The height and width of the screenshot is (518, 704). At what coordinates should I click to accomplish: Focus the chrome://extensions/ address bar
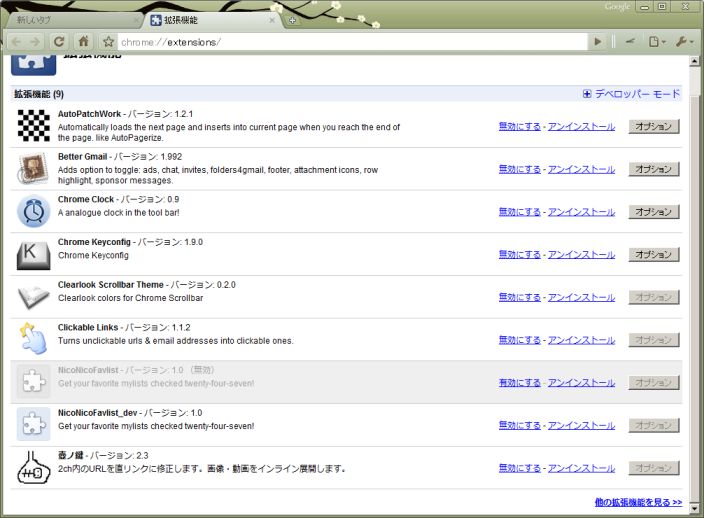(x=352, y=42)
